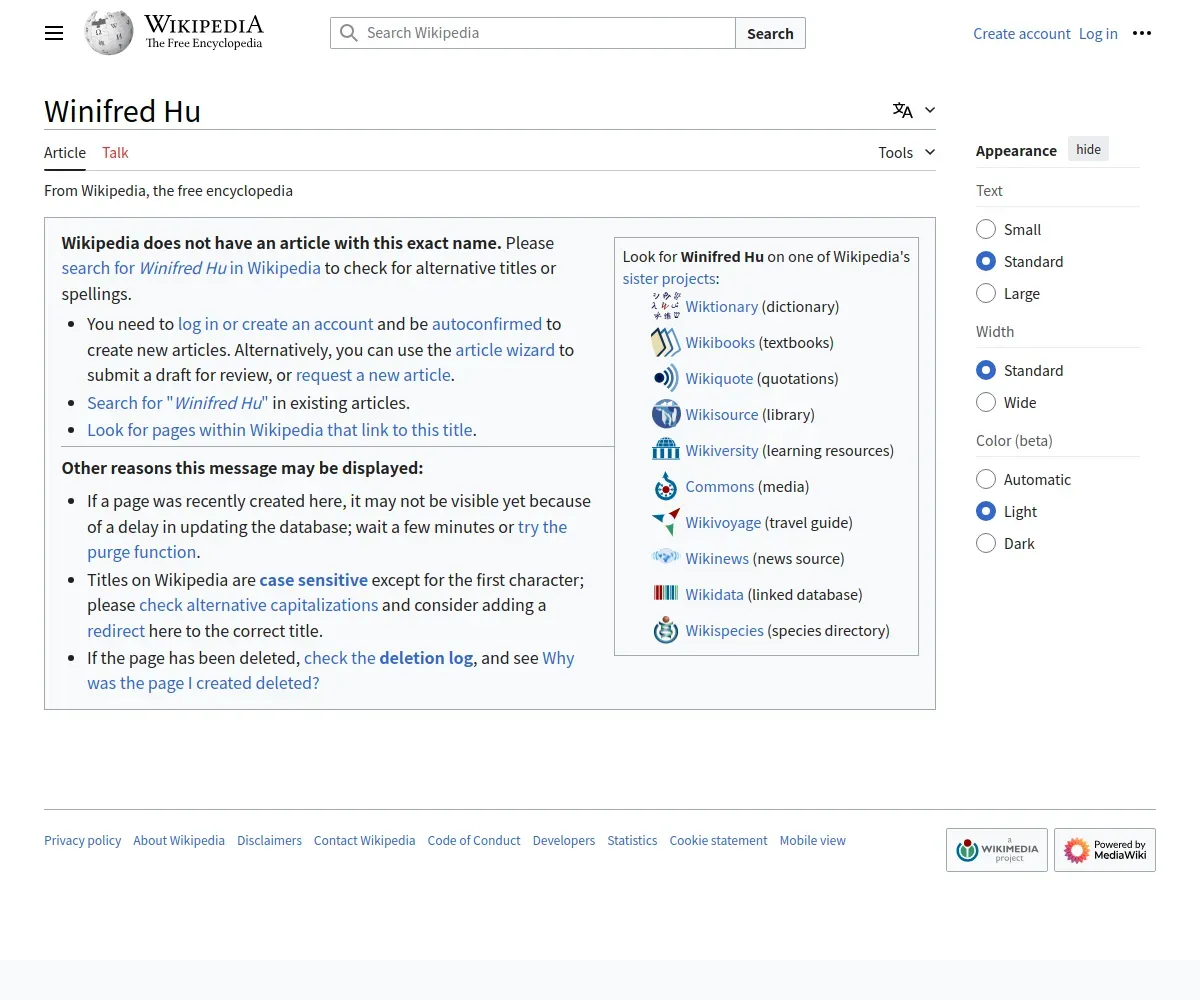Click into Search Wikipedia field
Screen dimensions: 1200x1000
(533, 33)
